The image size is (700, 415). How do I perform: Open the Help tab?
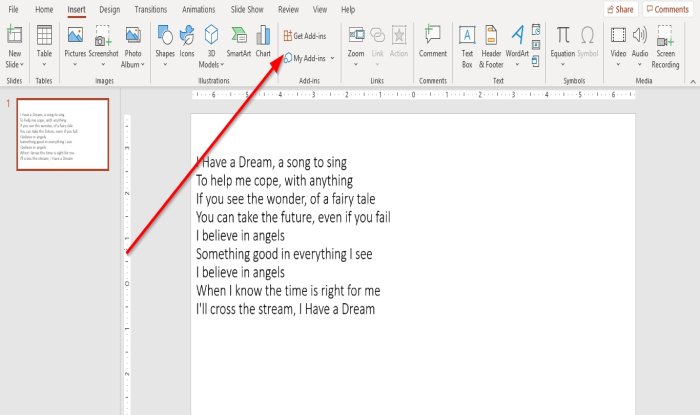(348, 9)
